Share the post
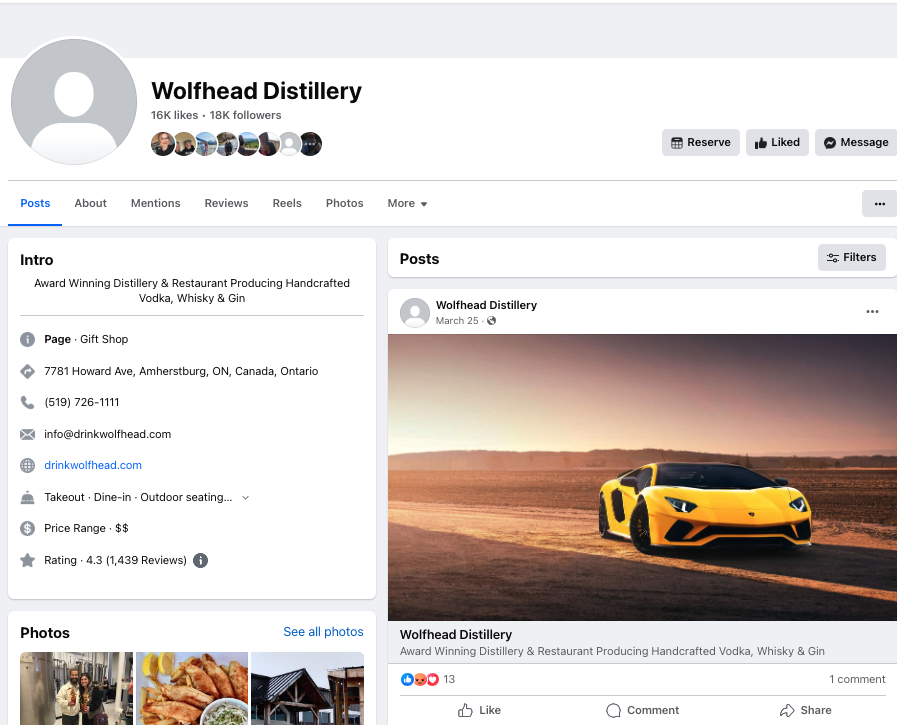 click(x=805, y=710)
